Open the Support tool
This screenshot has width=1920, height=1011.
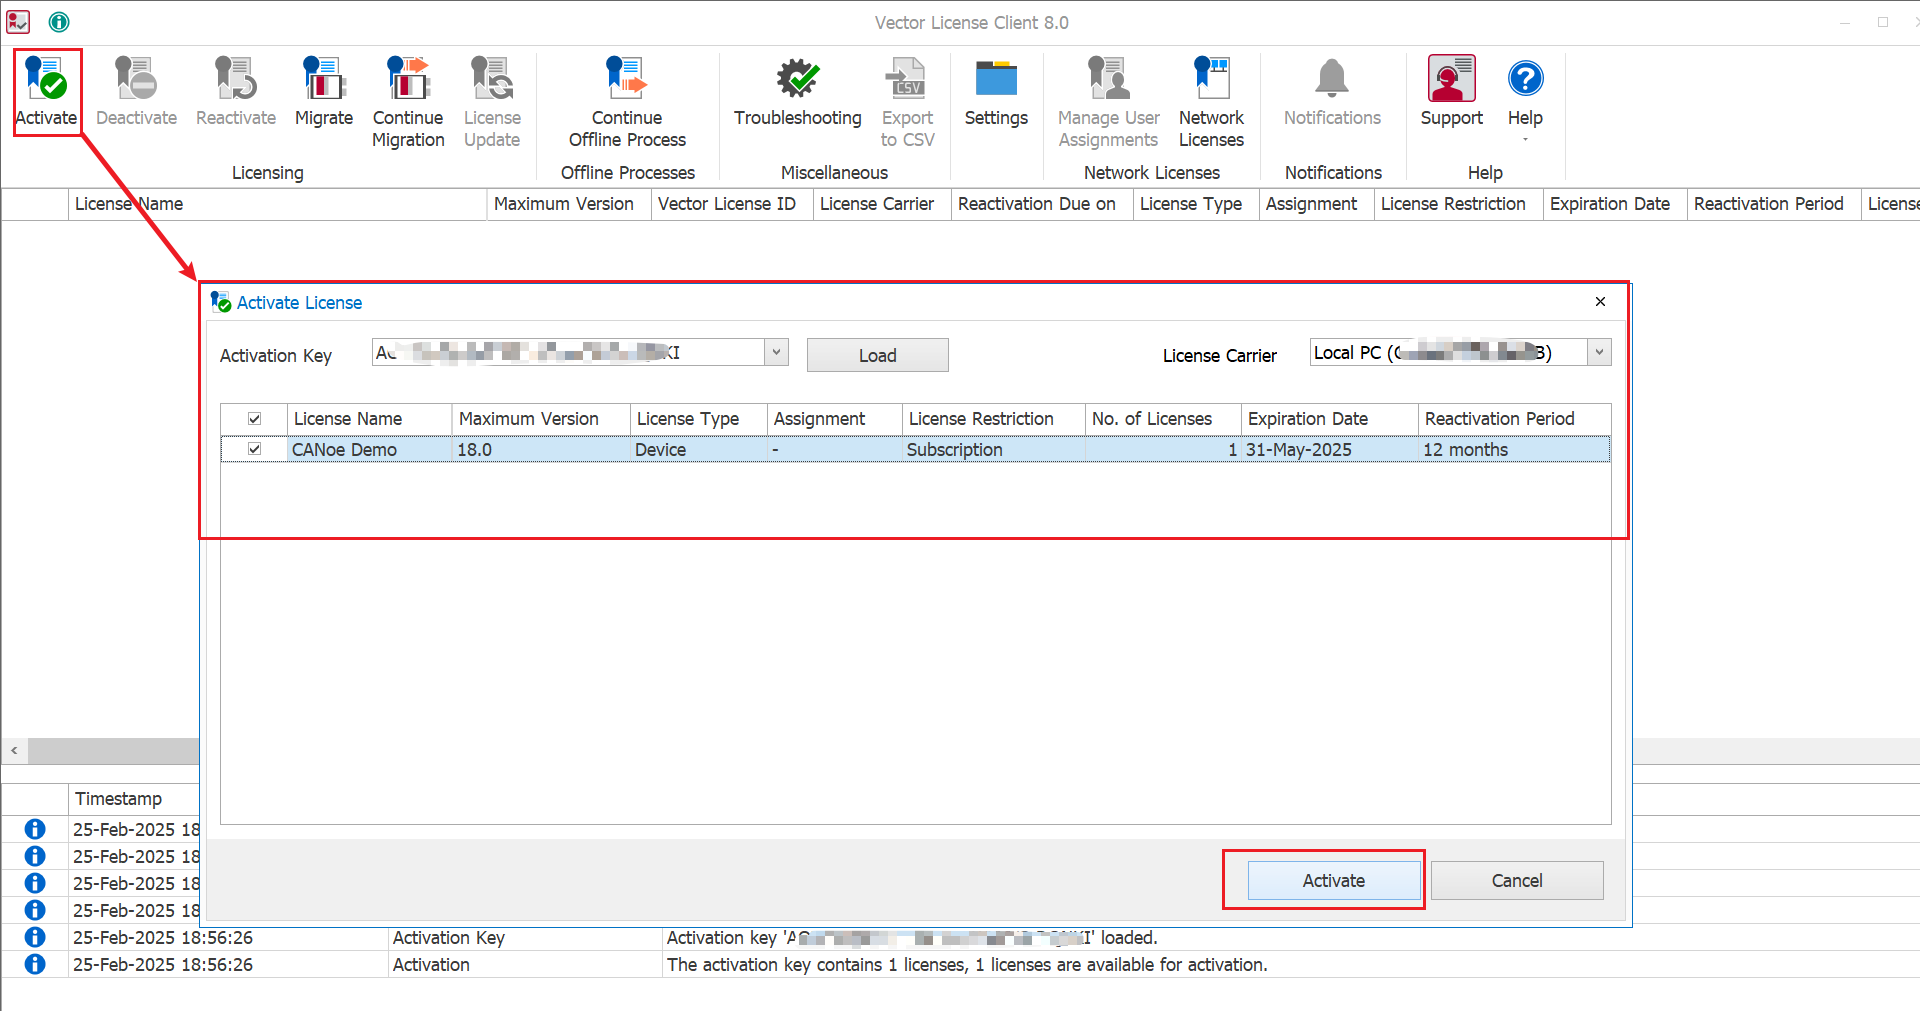(x=1452, y=79)
